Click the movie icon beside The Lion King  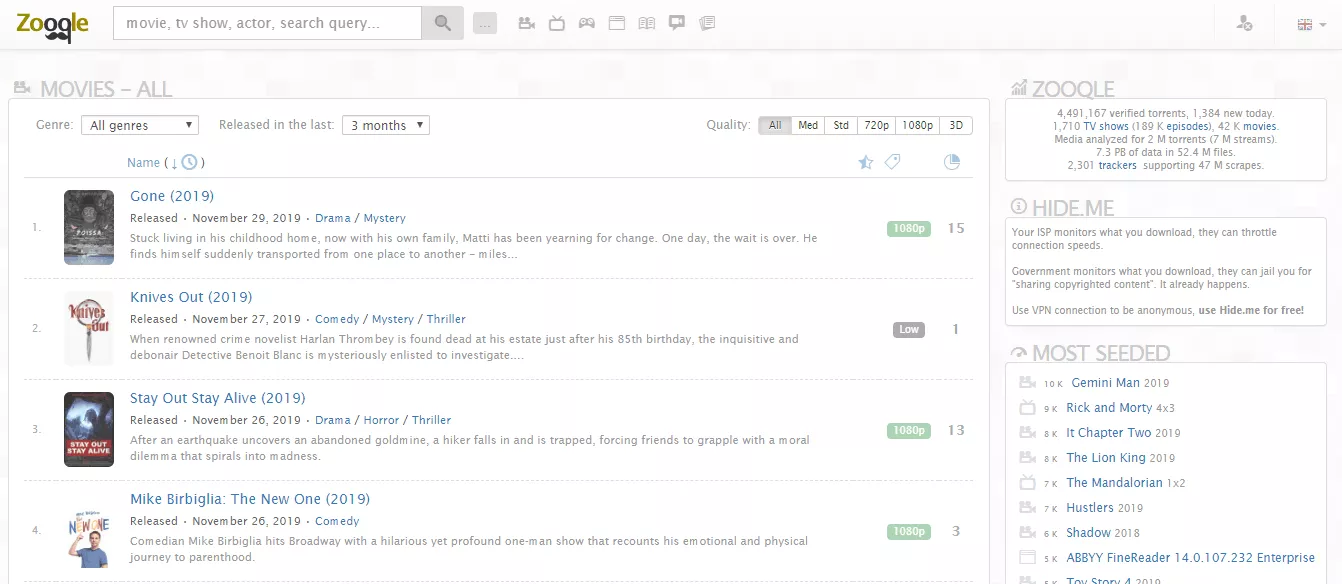pyautogui.click(x=1027, y=458)
